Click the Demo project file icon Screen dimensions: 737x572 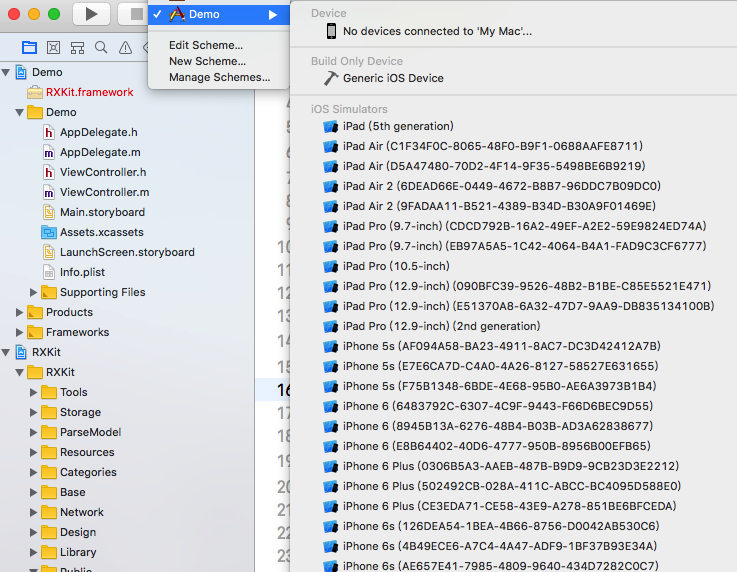click(21, 72)
